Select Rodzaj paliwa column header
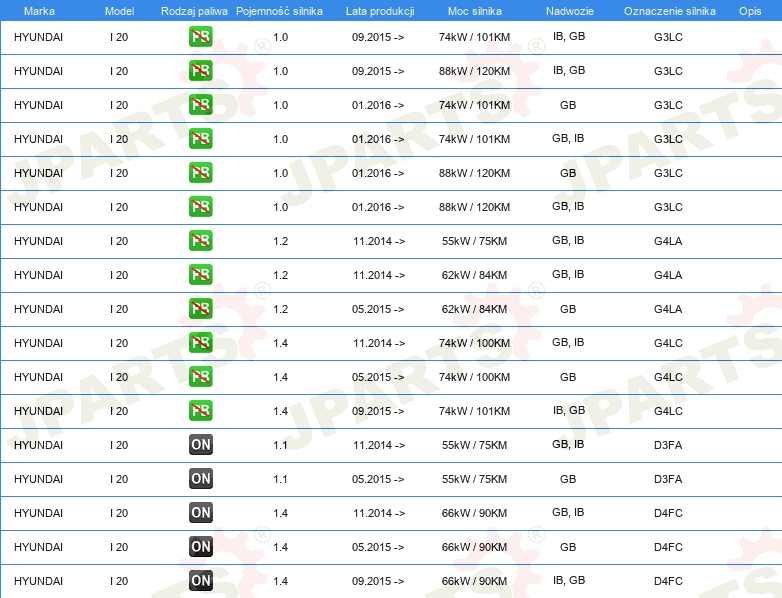 click(x=194, y=11)
